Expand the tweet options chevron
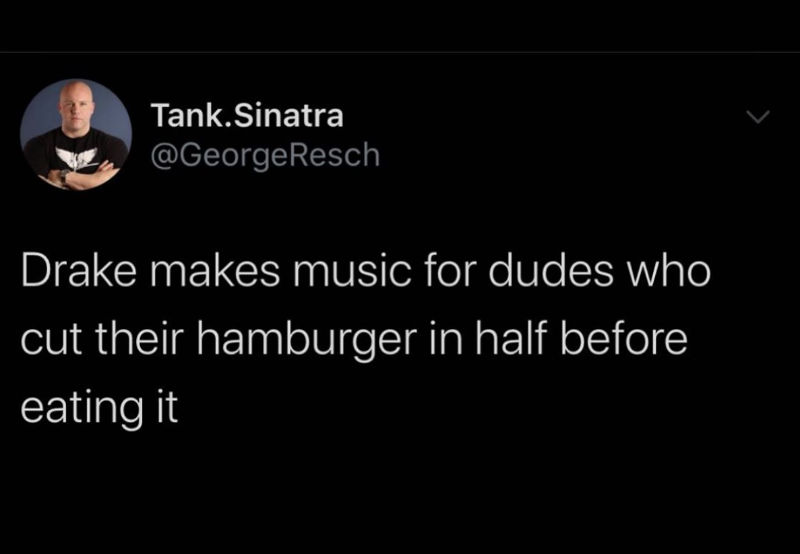Image resolution: width=800 pixels, height=554 pixels. click(759, 118)
